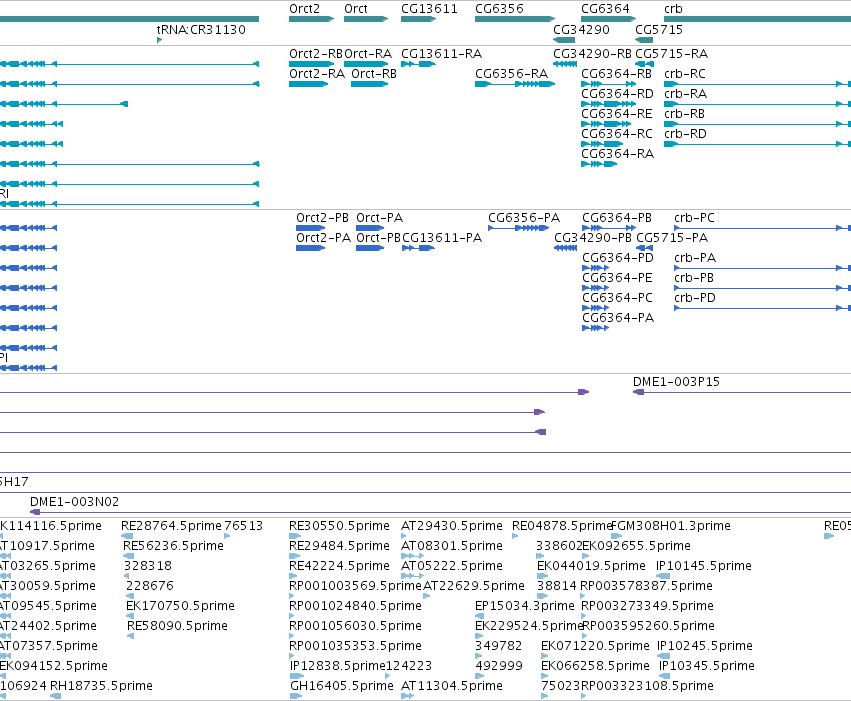This screenshot has width=851, height=701.
Task: Click transcript CG34290-RB
Action: click(x=565, y=64)
